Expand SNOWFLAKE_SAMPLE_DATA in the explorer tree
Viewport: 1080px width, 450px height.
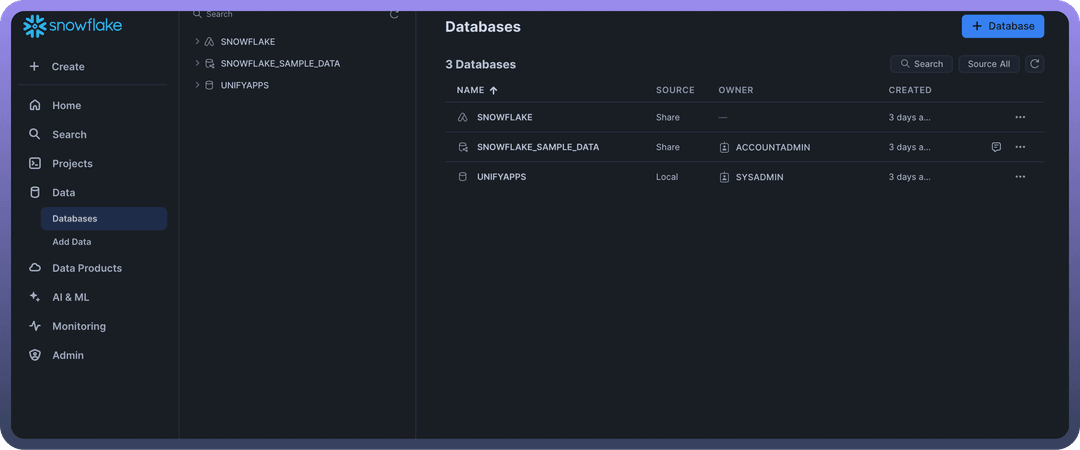pyautogui.click(x=197, y=63)
